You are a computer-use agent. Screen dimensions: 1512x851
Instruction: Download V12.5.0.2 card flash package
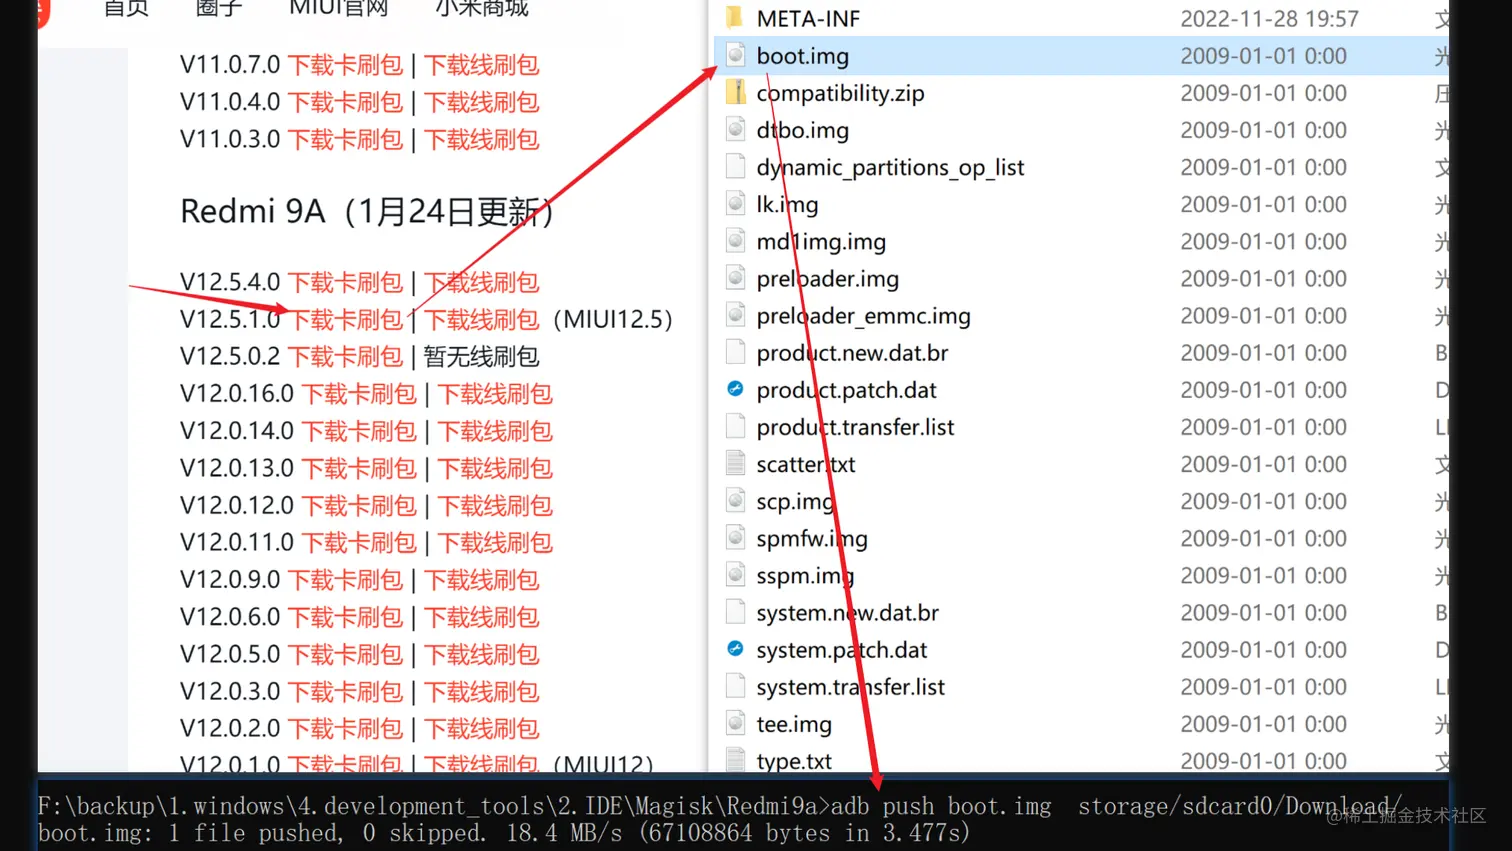click(345, 356)
